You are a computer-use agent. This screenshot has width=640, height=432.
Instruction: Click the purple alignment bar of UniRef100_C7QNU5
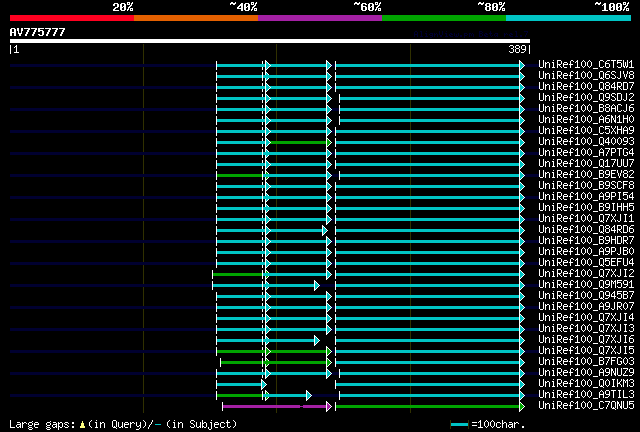click(276, 406)
